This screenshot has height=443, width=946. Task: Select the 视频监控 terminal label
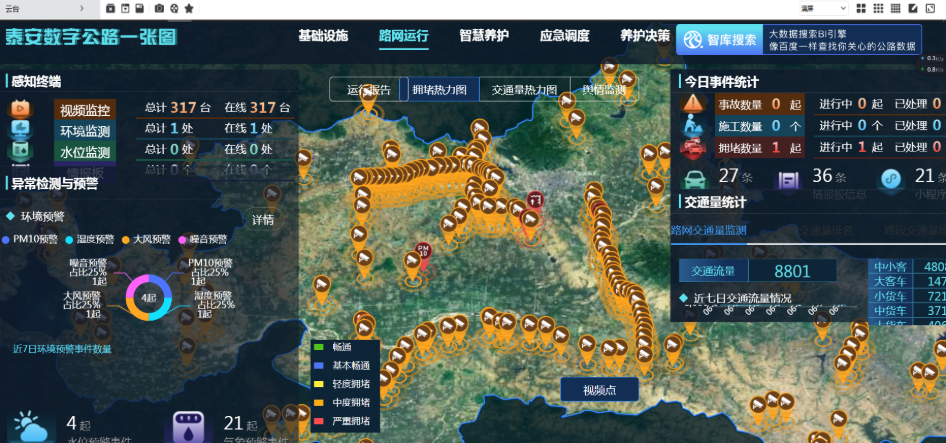(85, 110)
